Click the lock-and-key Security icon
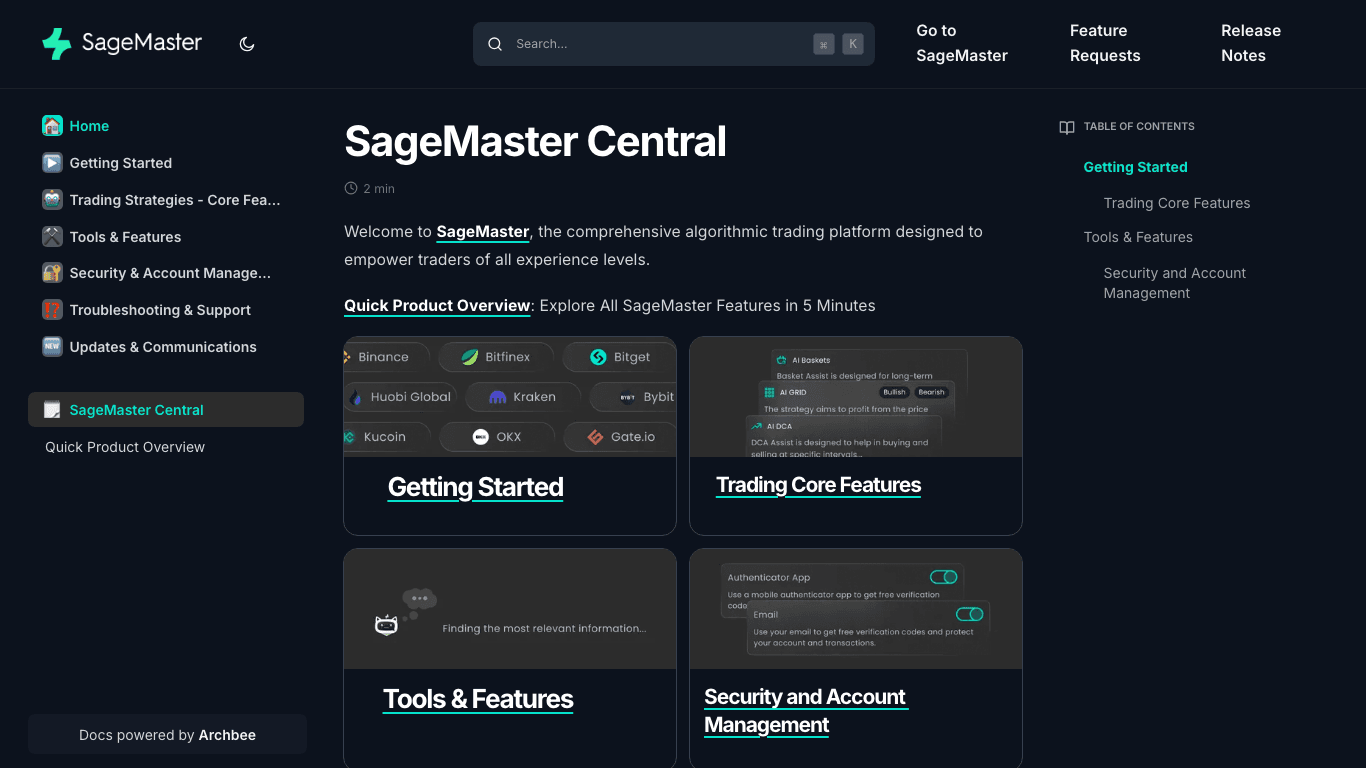This screenshot has height=768, width=1366. pyautogui.click(x=52, y=272)
